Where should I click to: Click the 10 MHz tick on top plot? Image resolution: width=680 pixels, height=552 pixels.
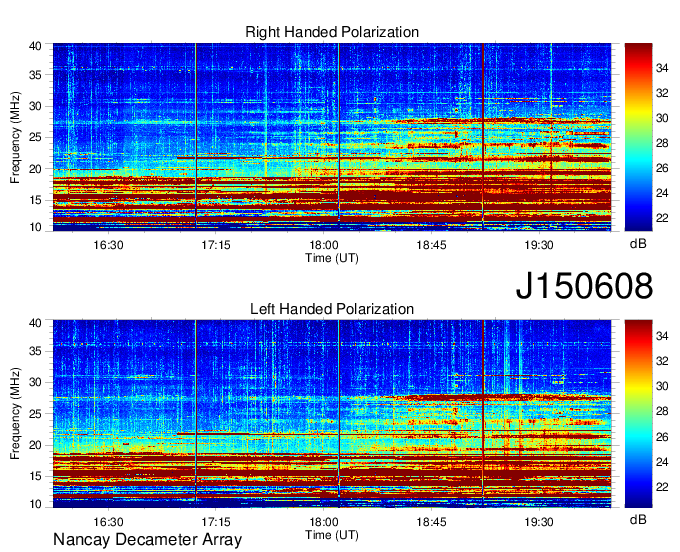coord(35,227)
